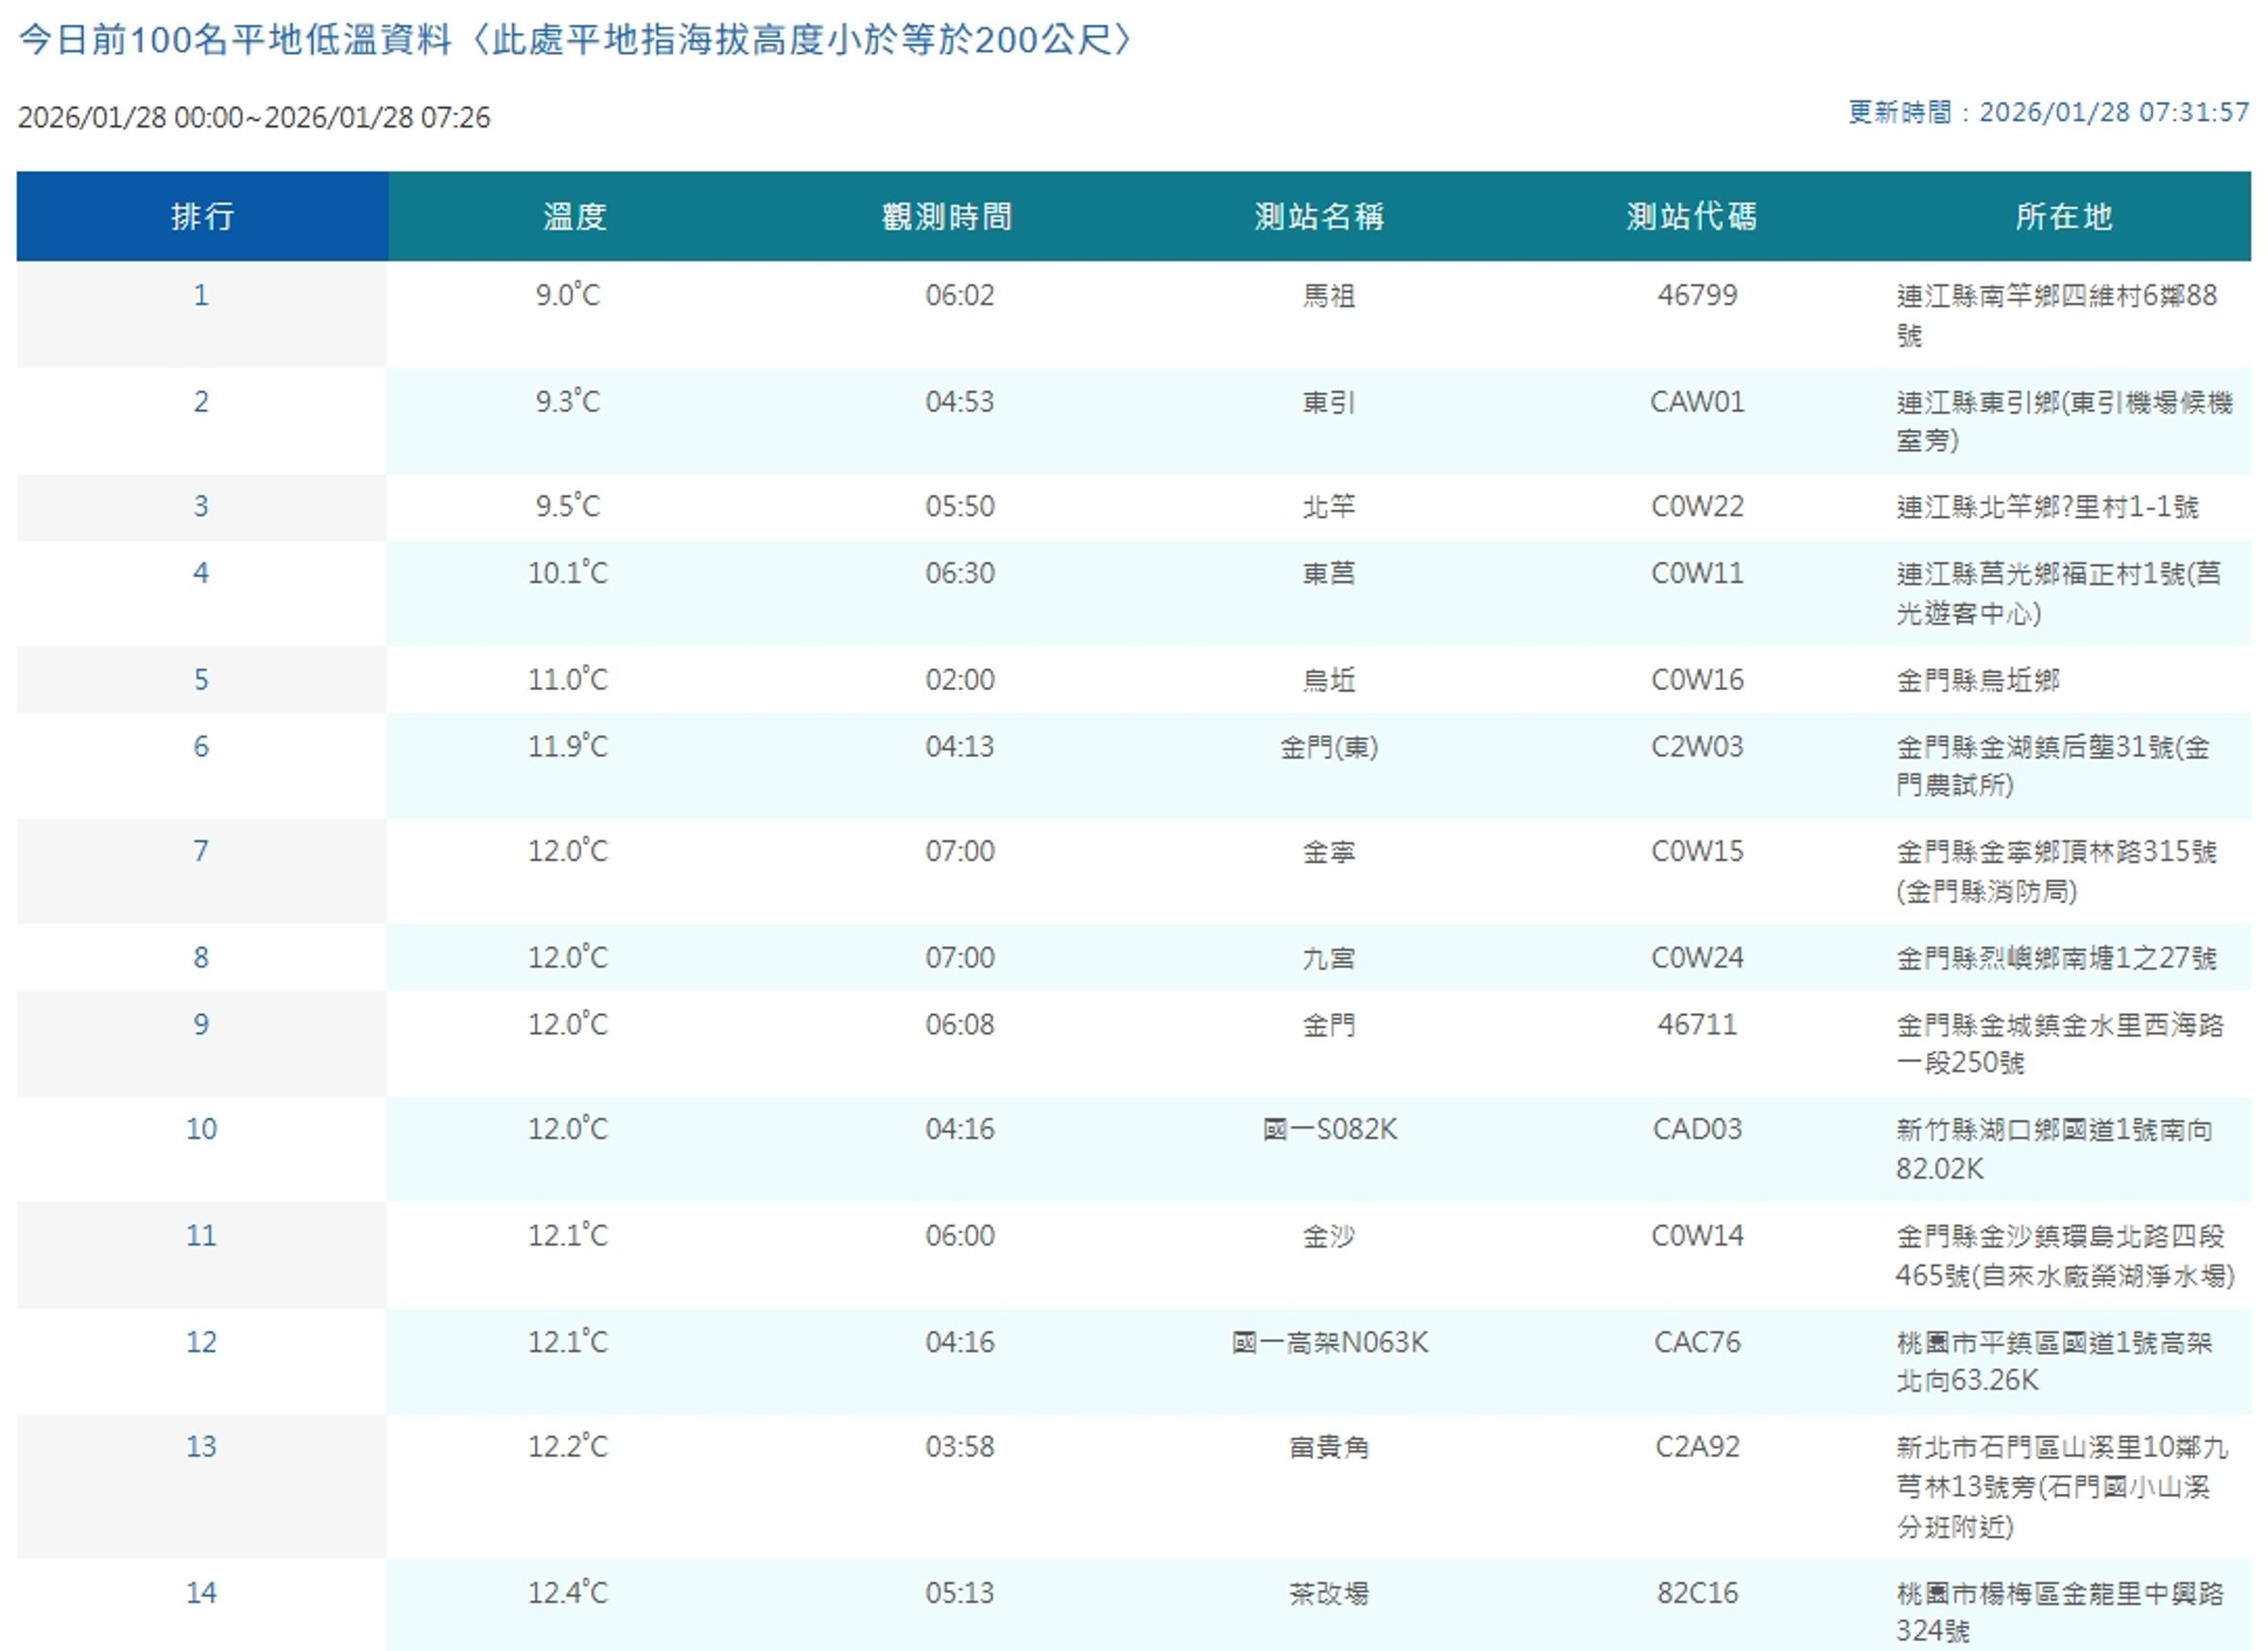Select station name 金沙
The image size is (2268, 1651).
pyautogui.click(x=1329, y=1237)
